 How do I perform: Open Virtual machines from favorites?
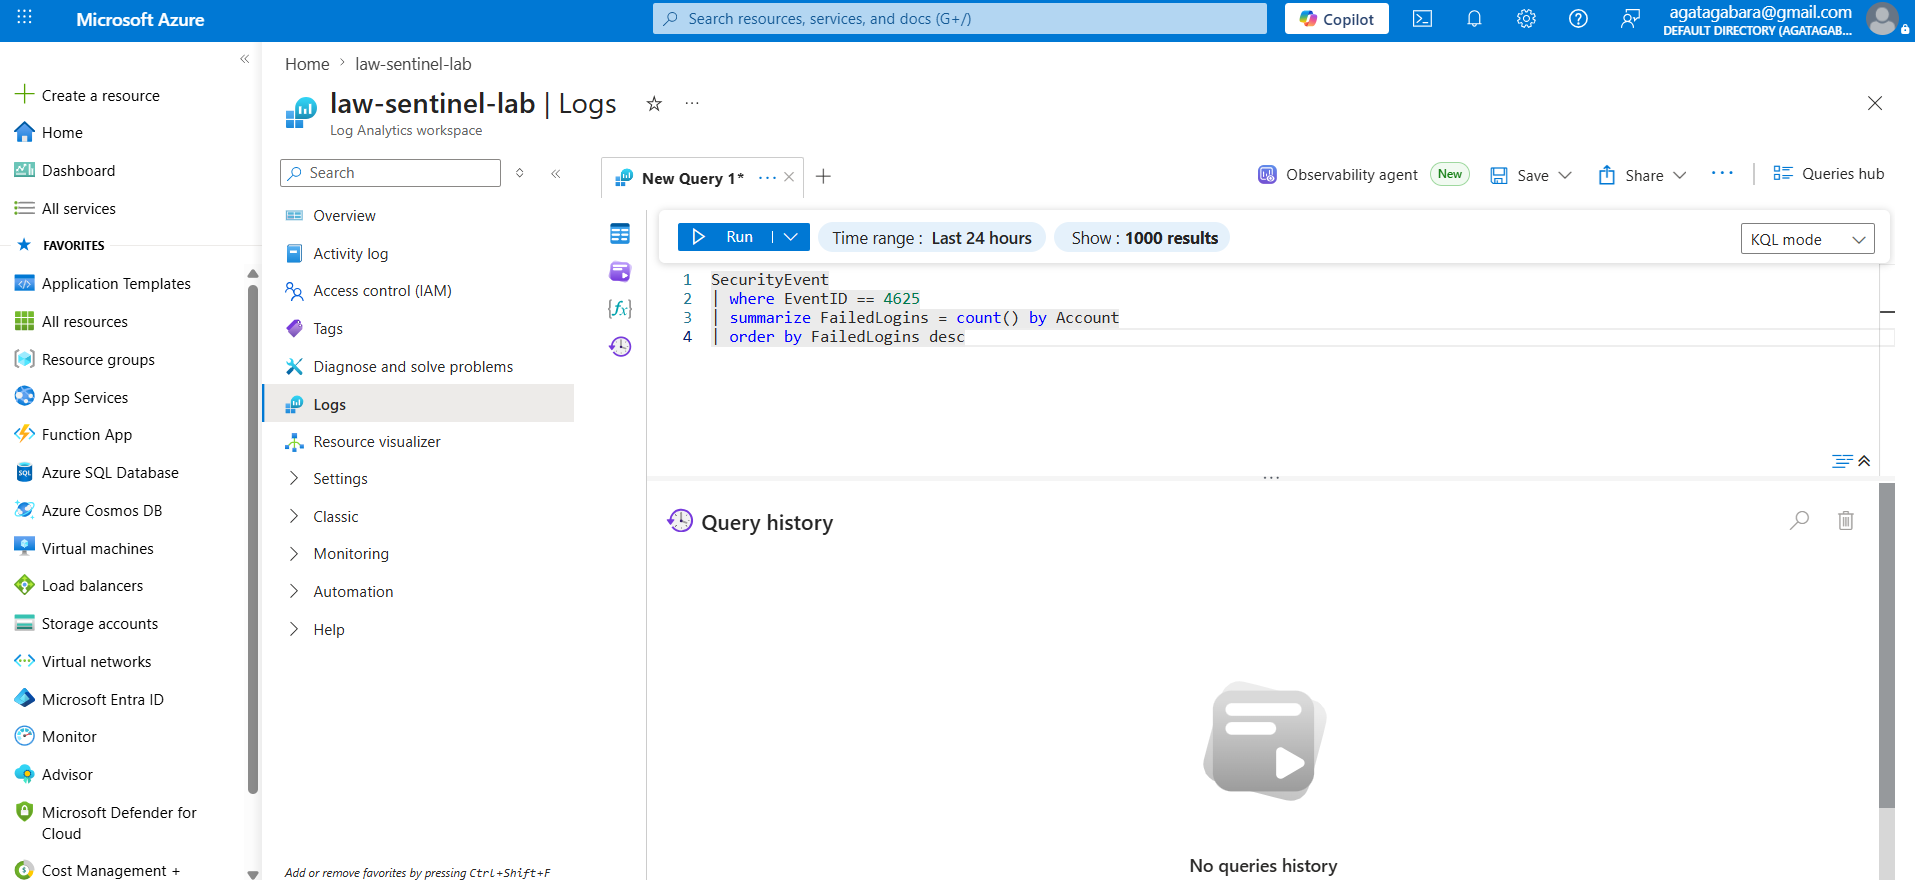coord(98,549)
